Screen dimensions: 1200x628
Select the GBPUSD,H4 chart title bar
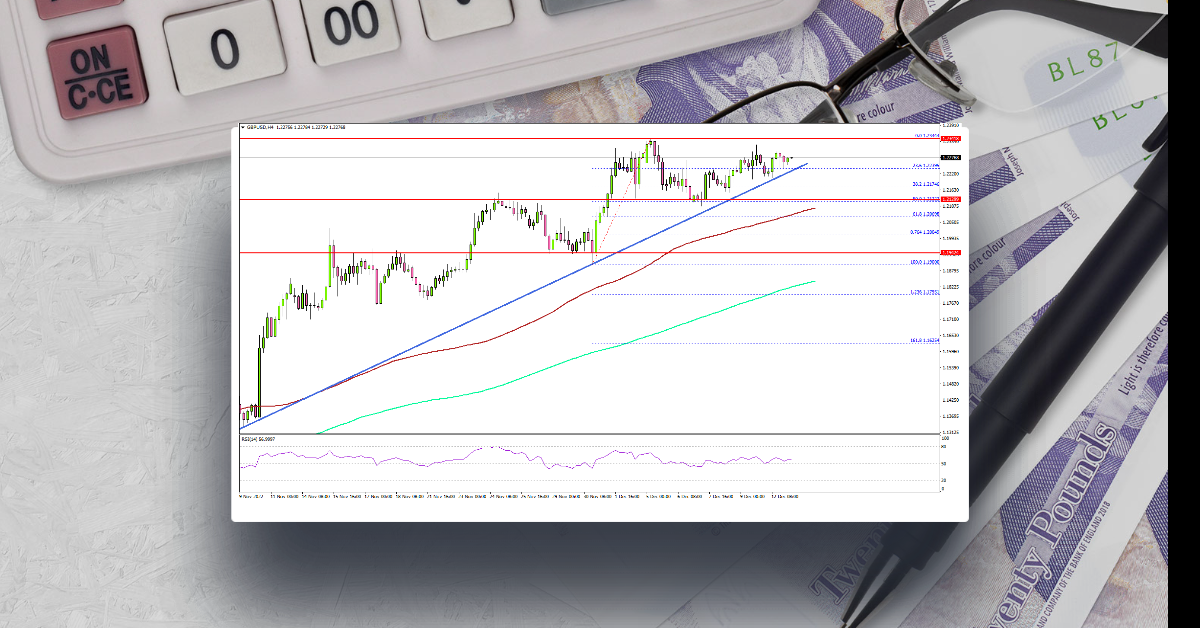pos(290,128)
